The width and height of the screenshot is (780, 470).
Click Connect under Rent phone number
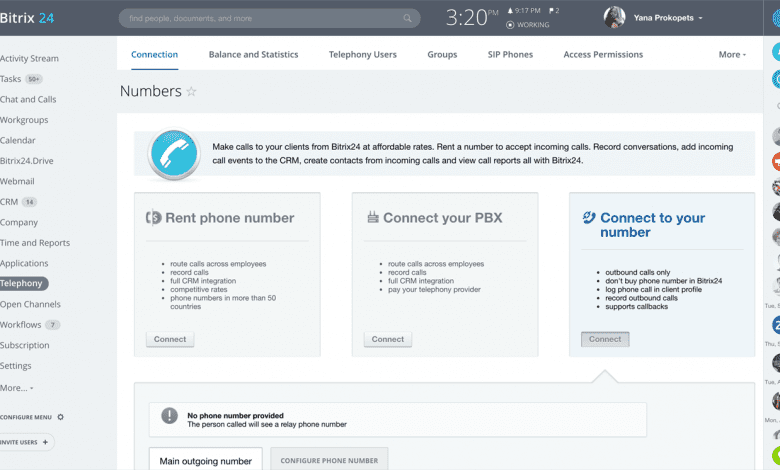click(x=170, y=339)
